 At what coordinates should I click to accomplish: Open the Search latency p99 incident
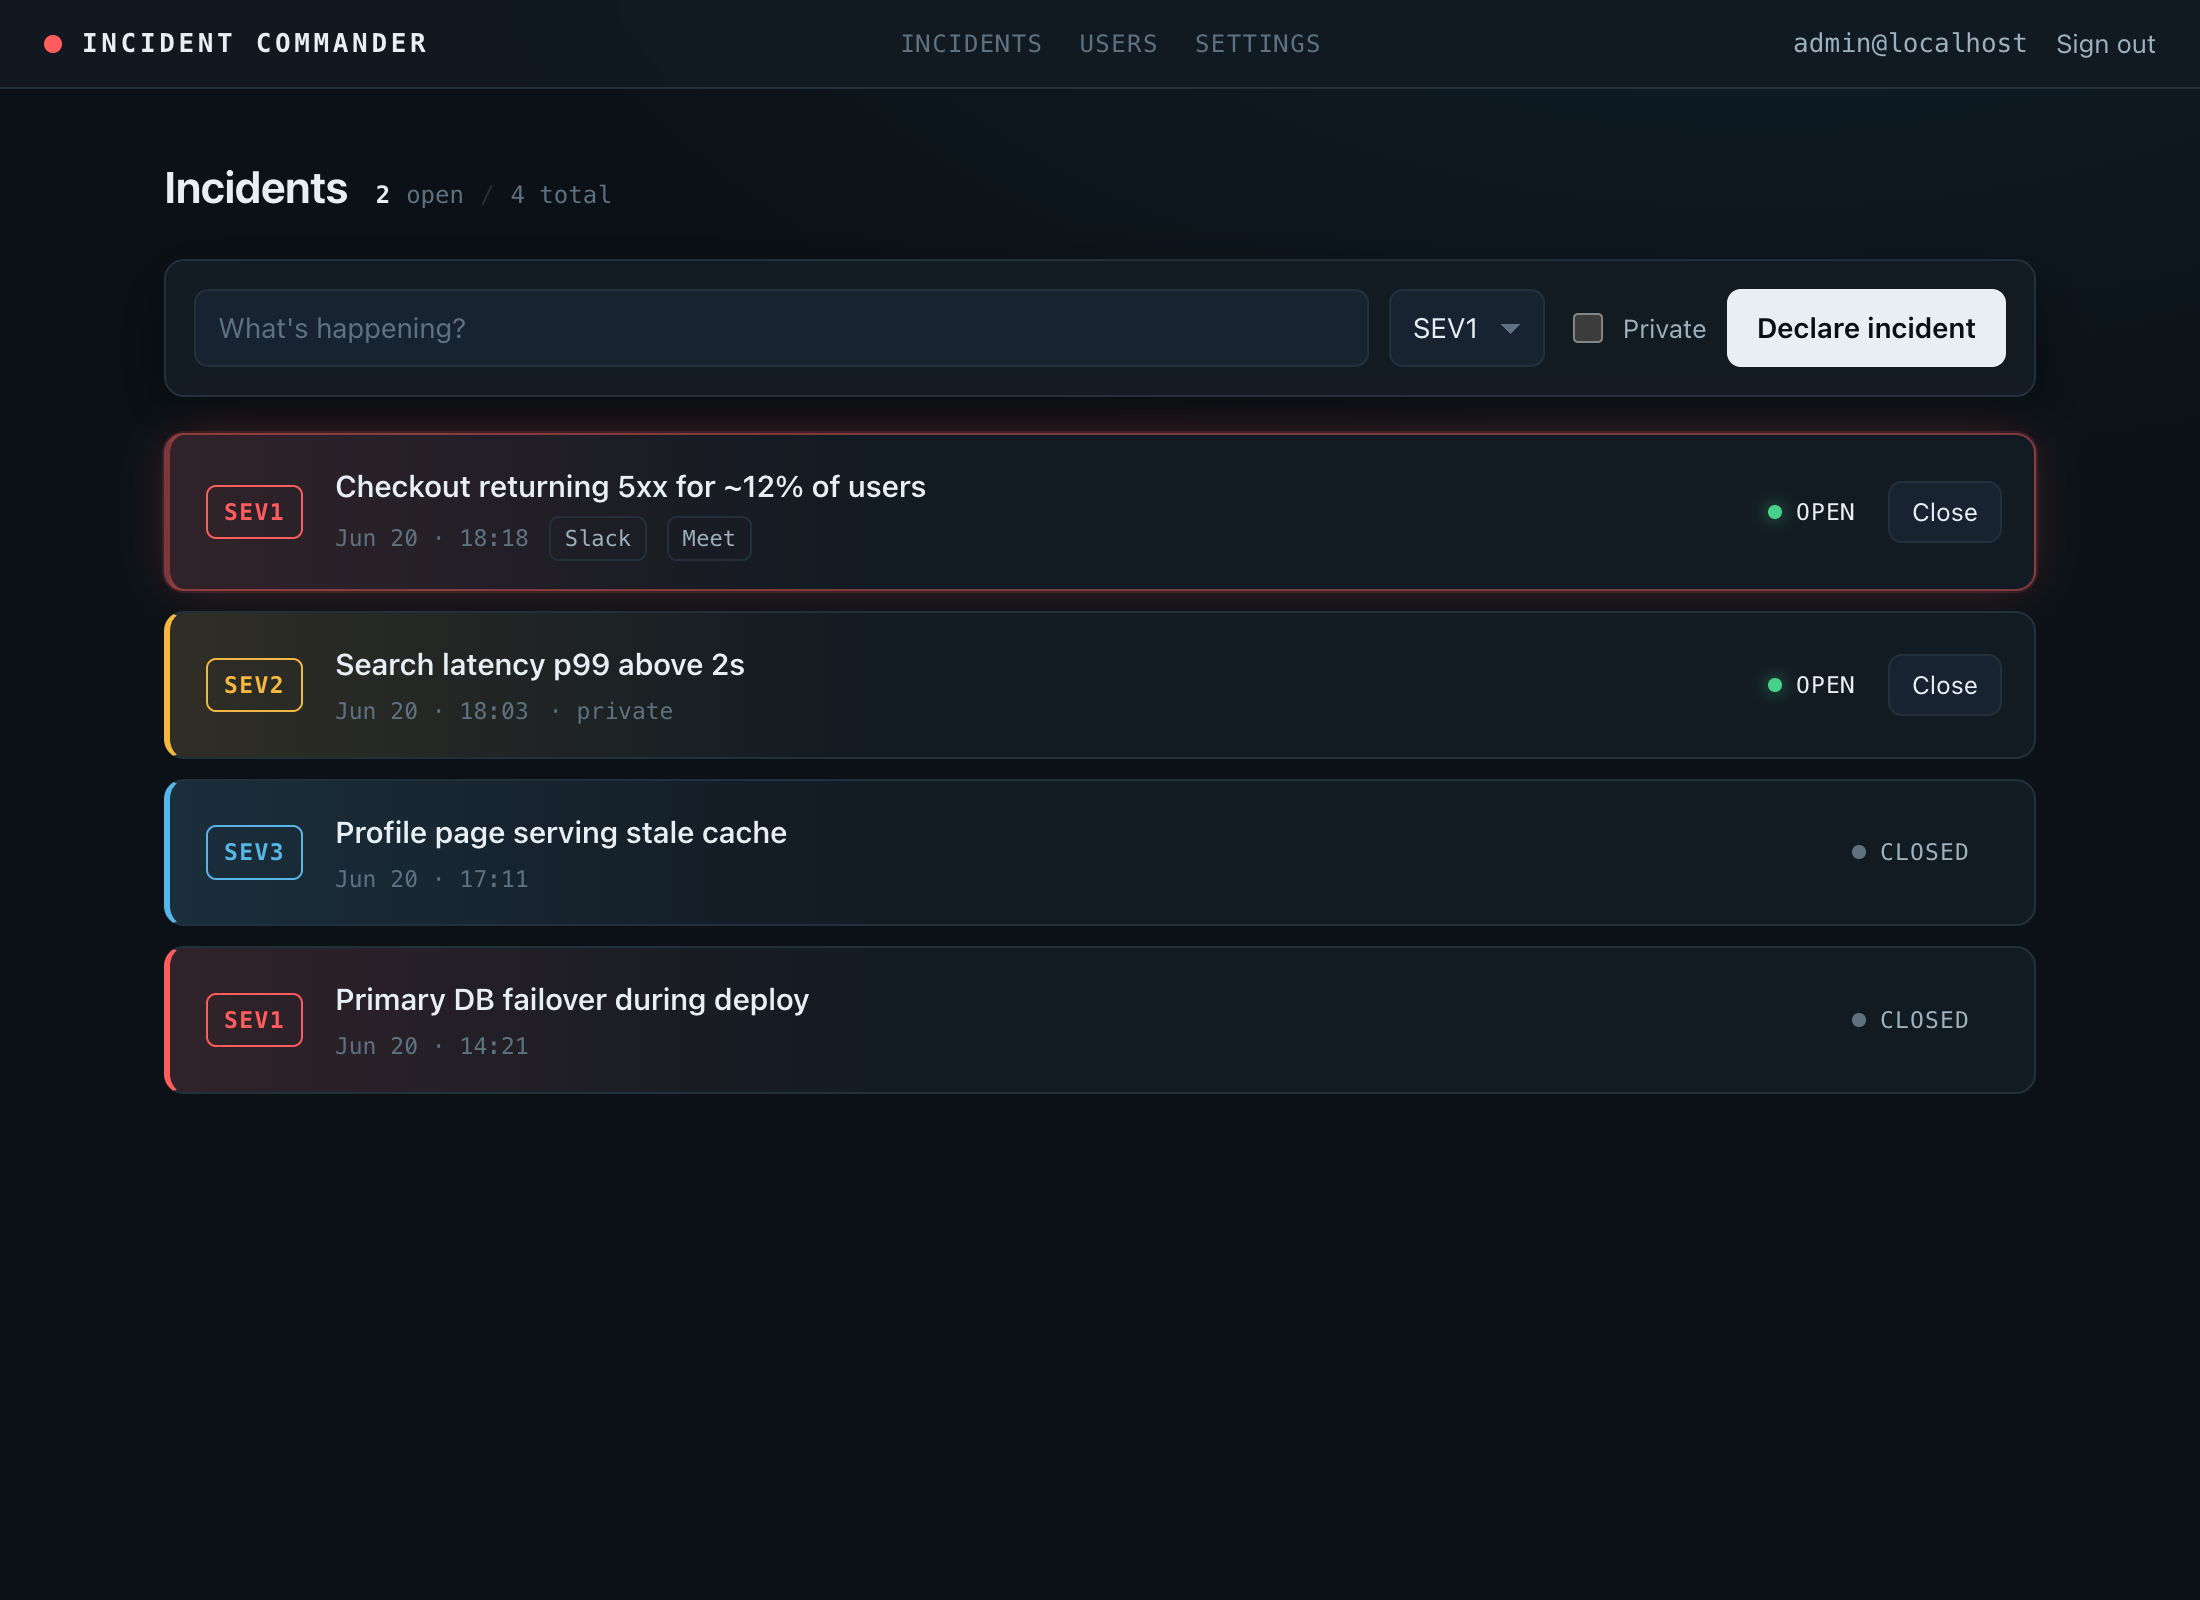pos(540,665)
